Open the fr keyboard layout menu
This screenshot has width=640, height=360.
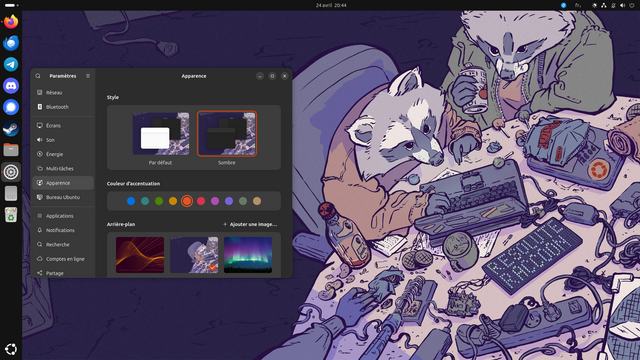(578, 5)
